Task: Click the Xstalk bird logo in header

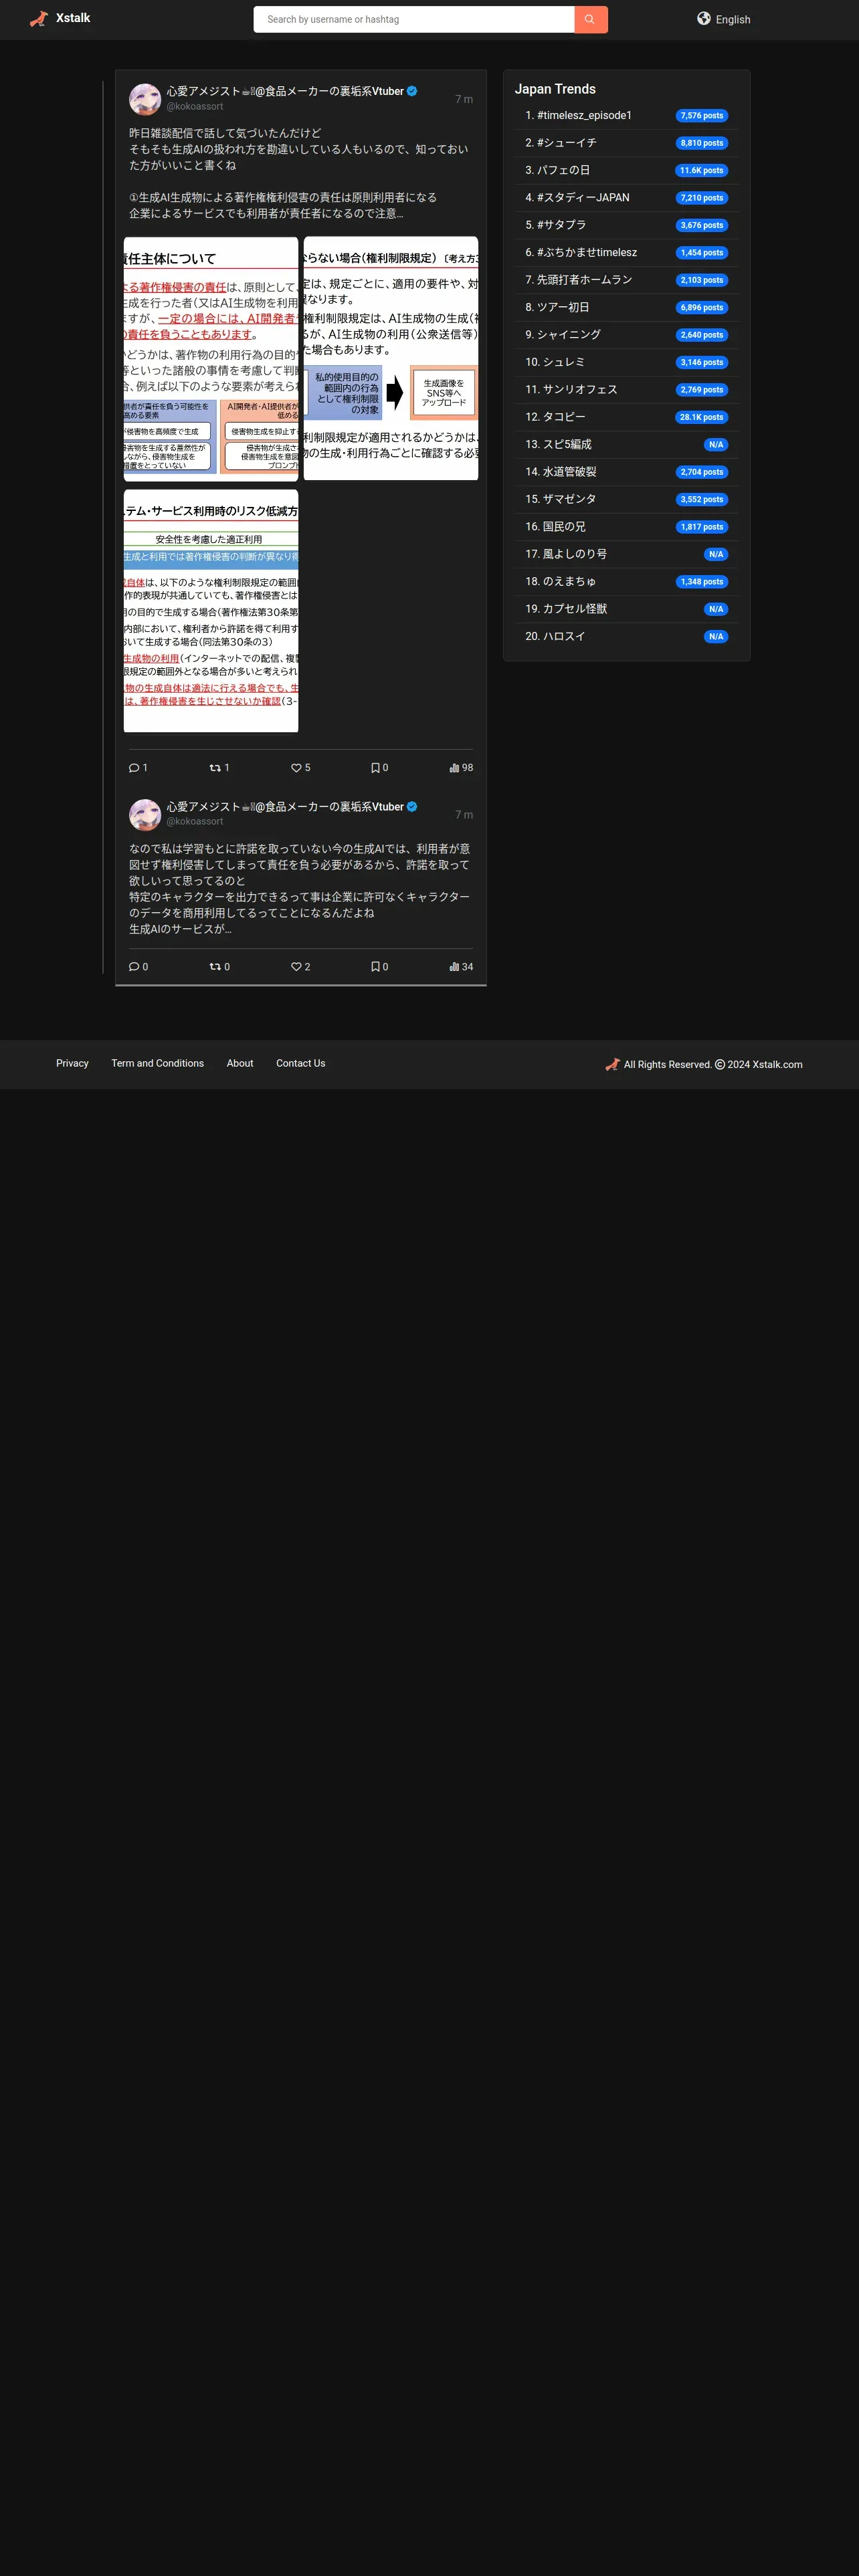Action: [x=39, y=19]
